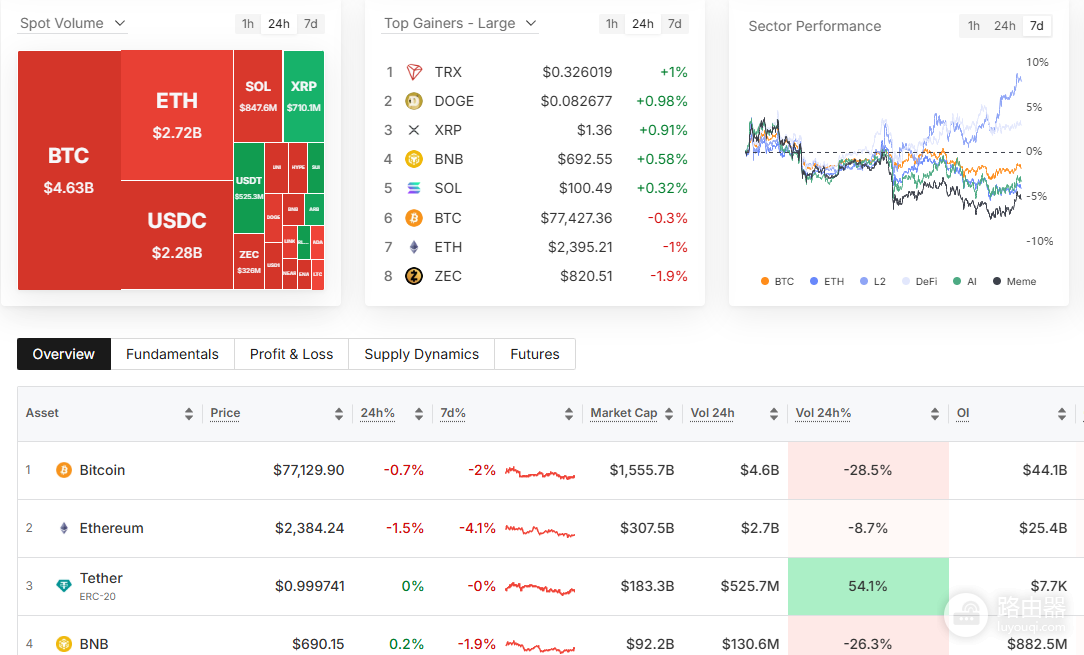Click the ETH $2.72B treemap tile
1084x655 pixels.
[x=177, y=116]
